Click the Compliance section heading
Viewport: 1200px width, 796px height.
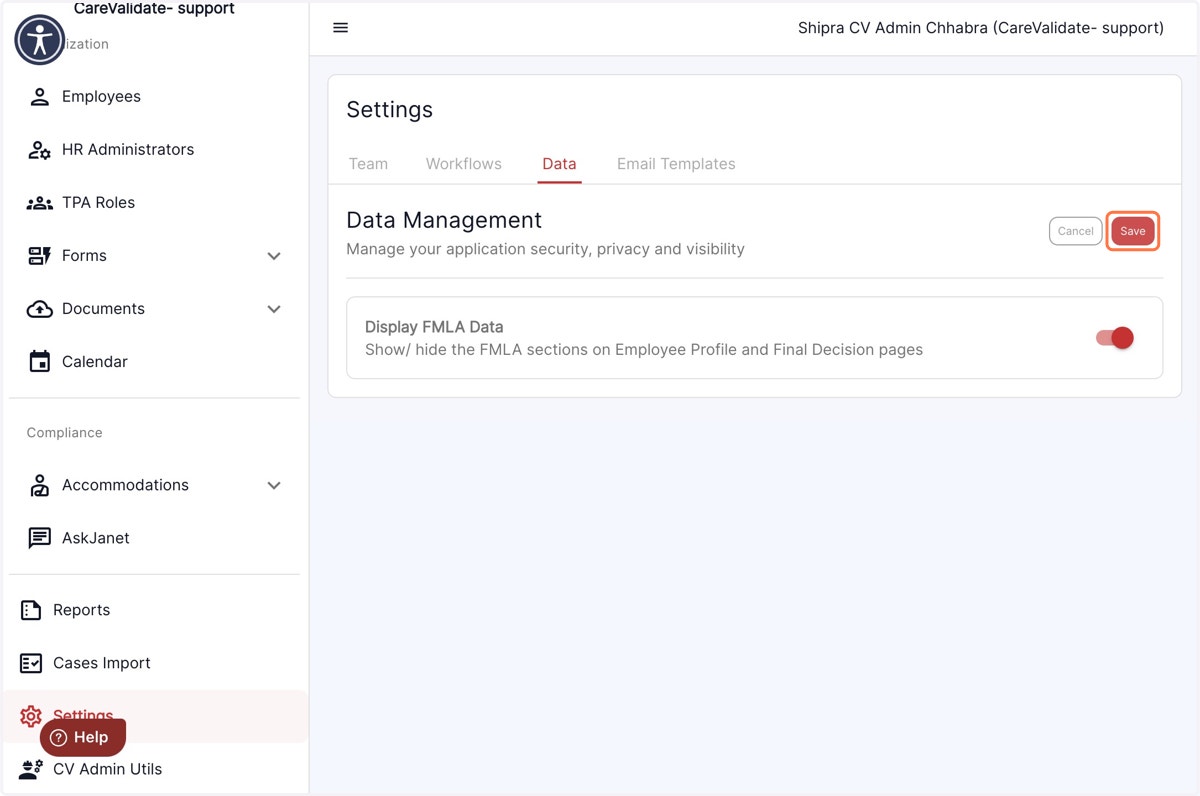(x=64, y=433)
